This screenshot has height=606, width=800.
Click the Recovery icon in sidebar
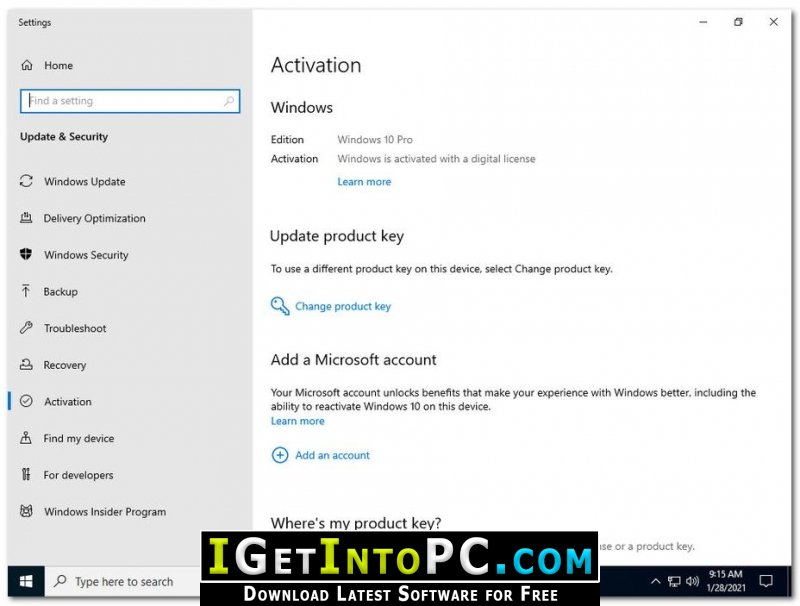(x=26, y=365)
